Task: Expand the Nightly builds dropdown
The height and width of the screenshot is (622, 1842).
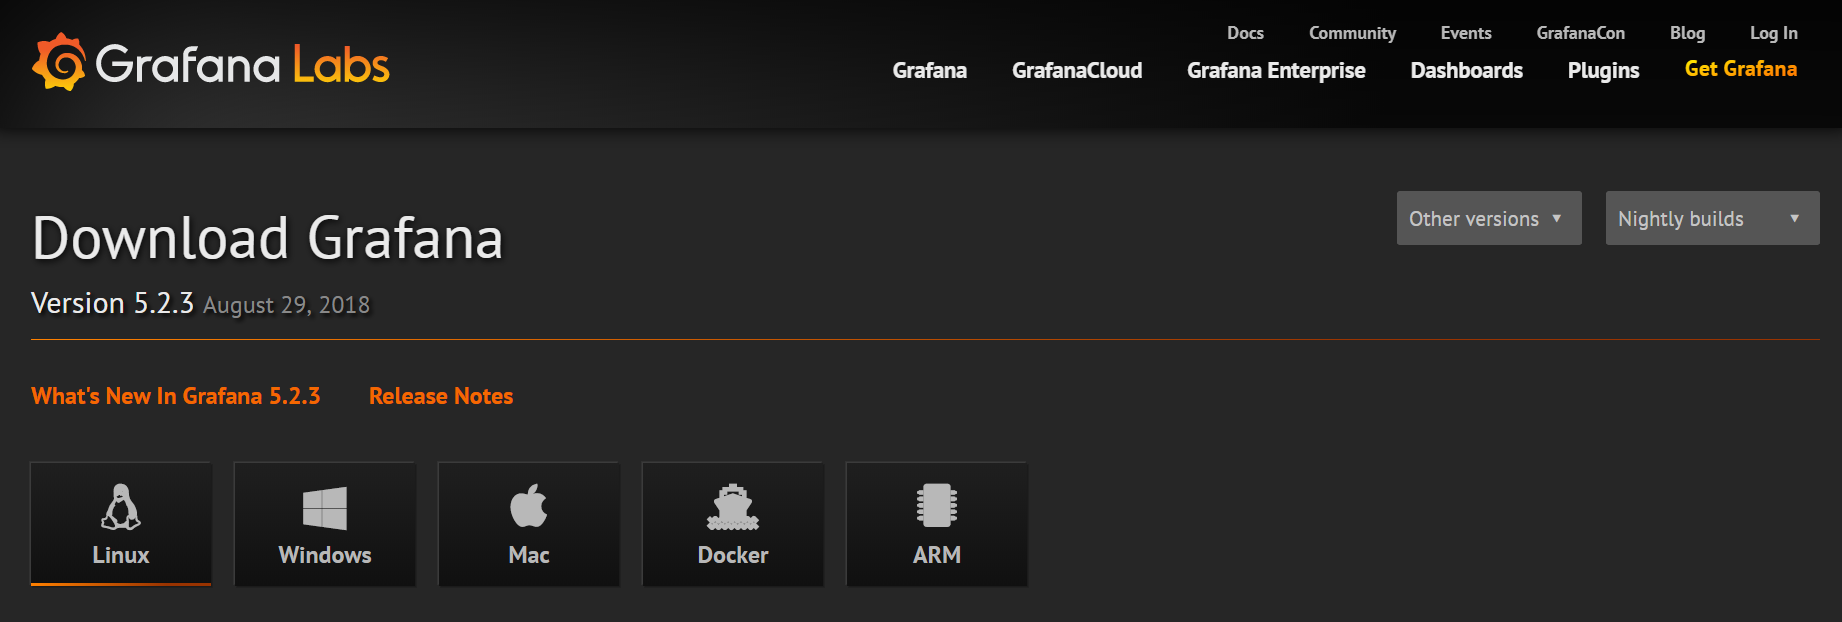Action: (1712, 218)
